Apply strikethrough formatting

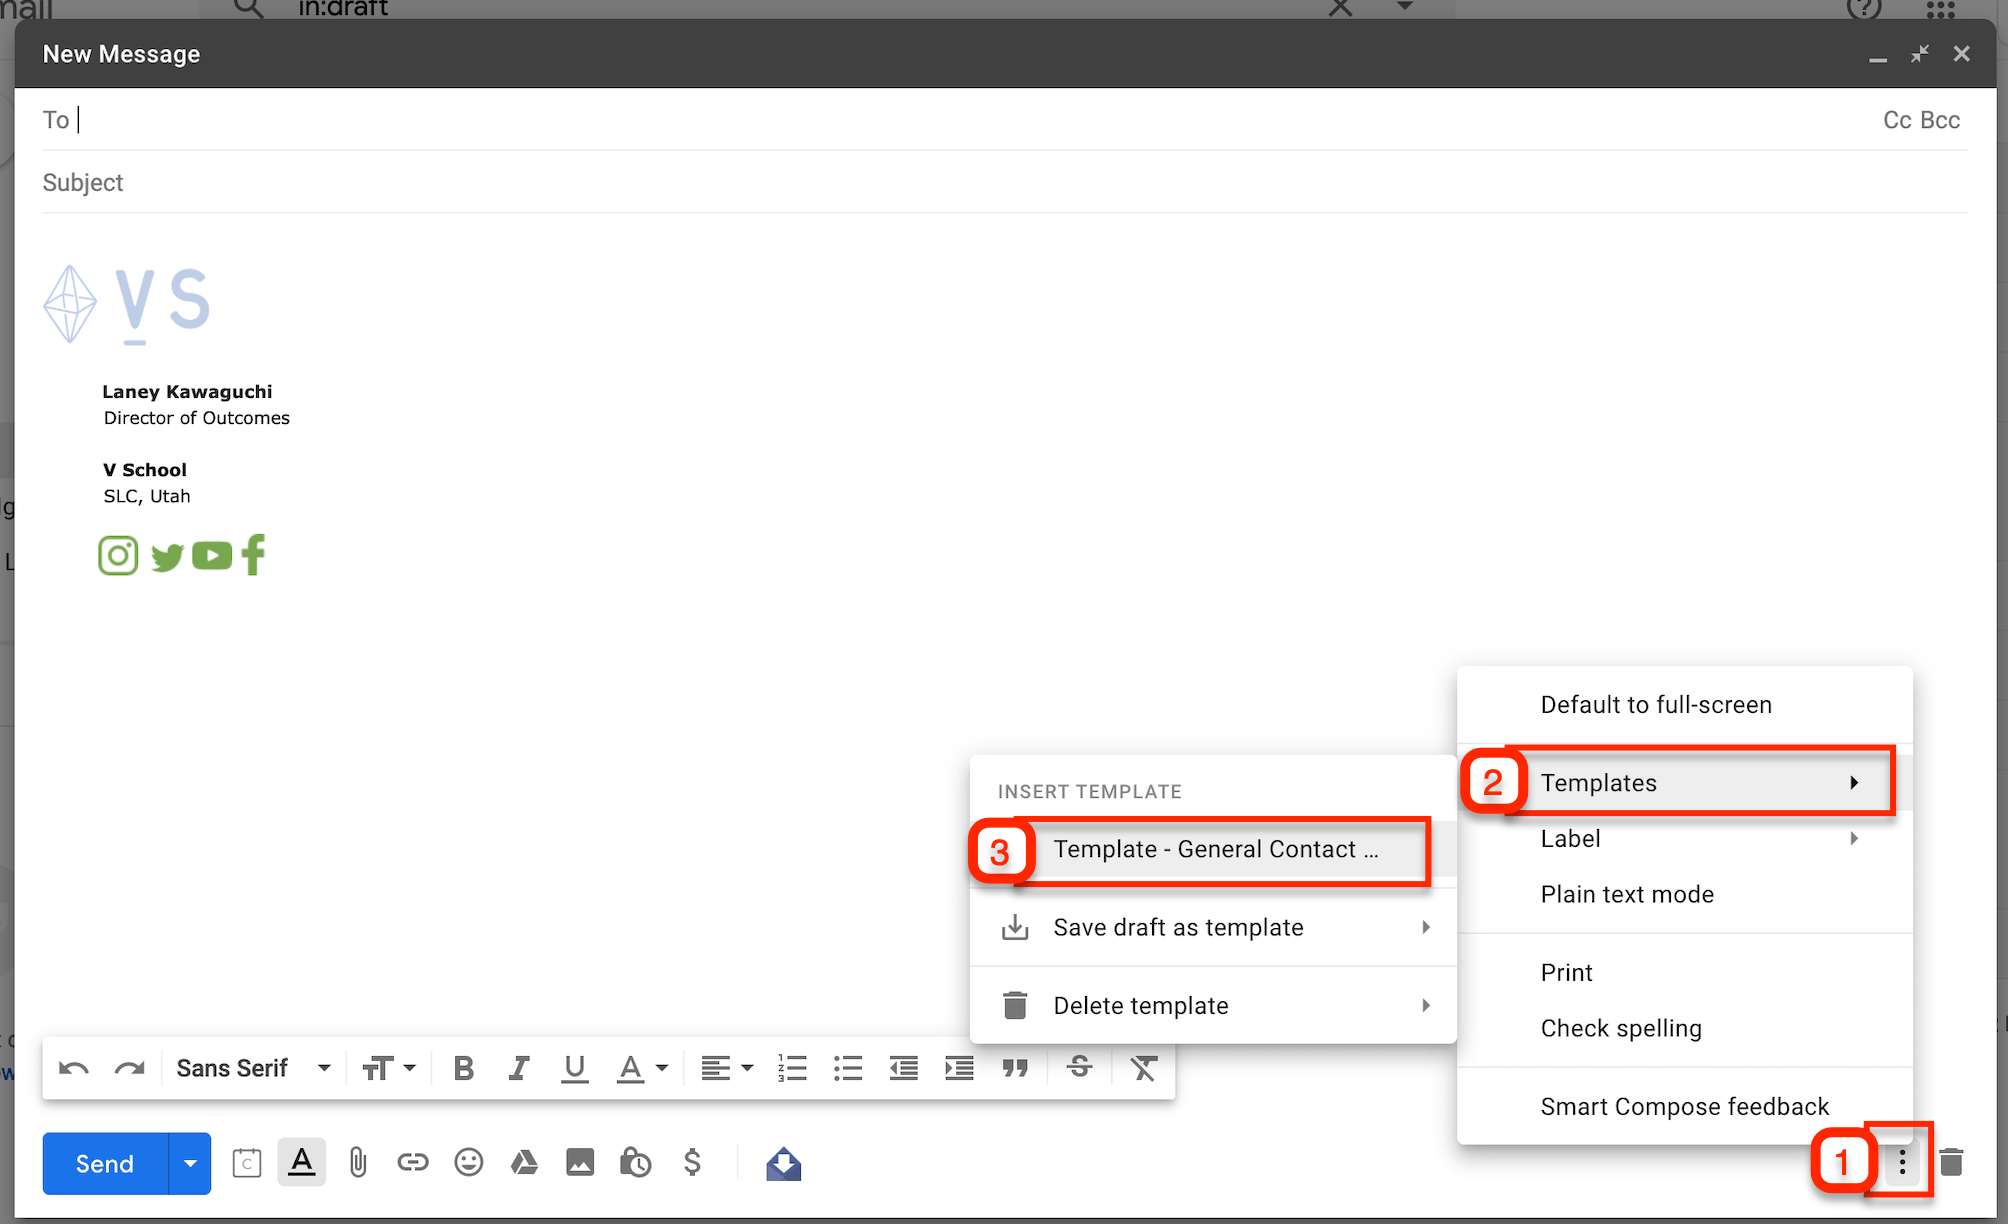[x=1079, y=1068]
